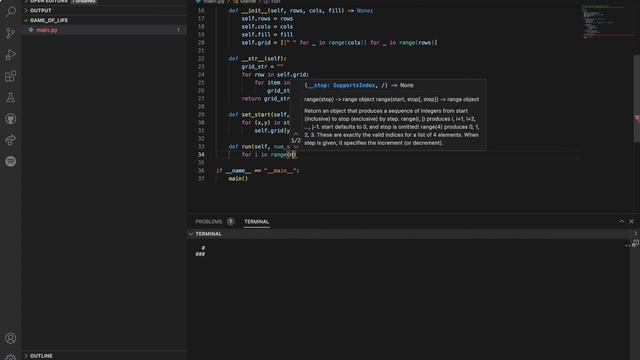This screenshot has width=640, height=360.
Task: Place cursor on 'self.cols = cols' line
Action: 267,27
